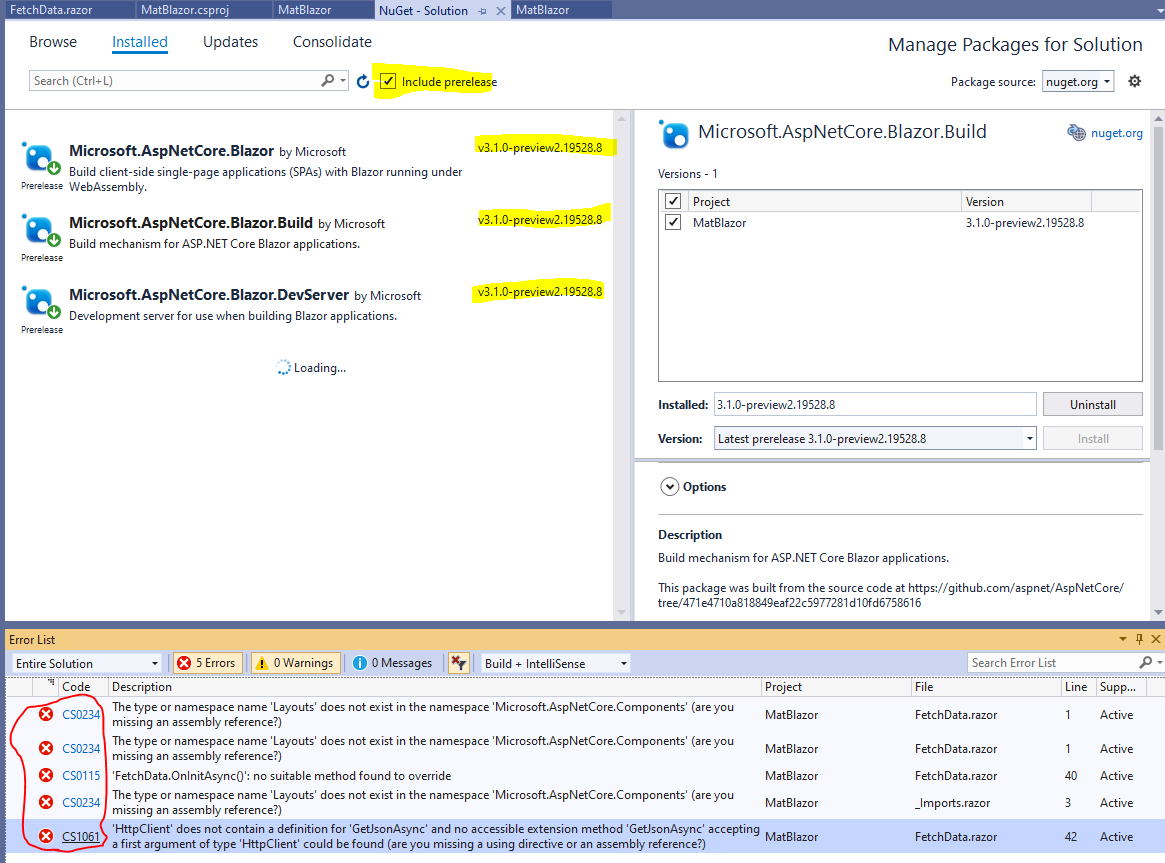The image size is (1165, 863).
Task: Open the CS1061 error code link
Action: (x=80, y=836)
